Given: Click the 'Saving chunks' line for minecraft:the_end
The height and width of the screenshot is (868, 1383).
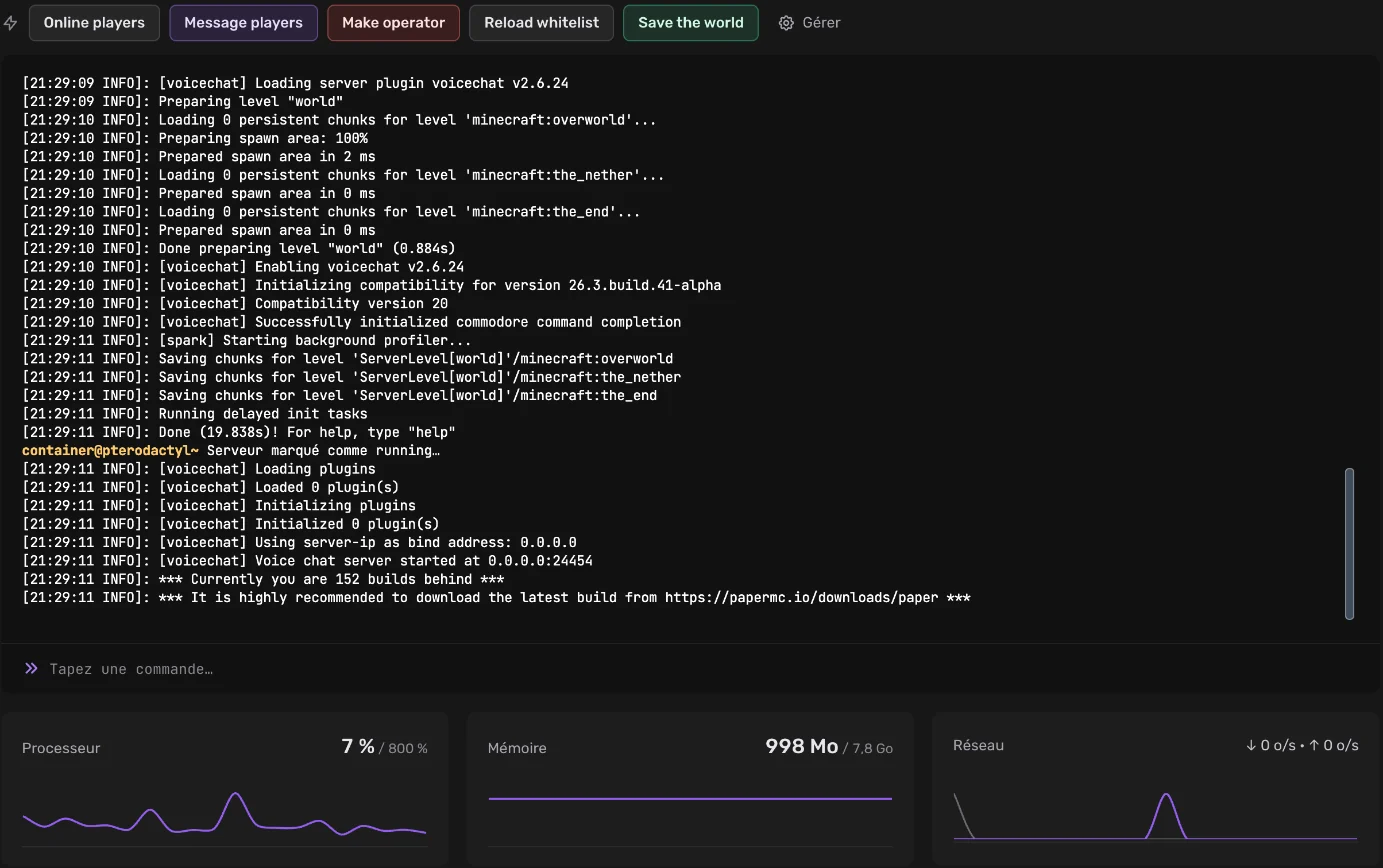Looking at the screenshot, I should click(340, 395).
